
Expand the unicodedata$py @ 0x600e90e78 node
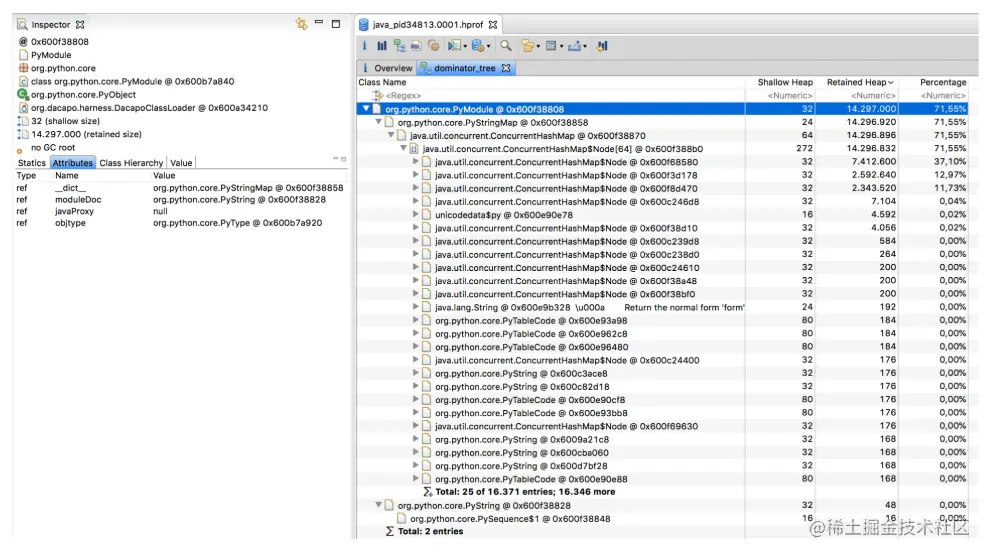[x=415, y=215]
